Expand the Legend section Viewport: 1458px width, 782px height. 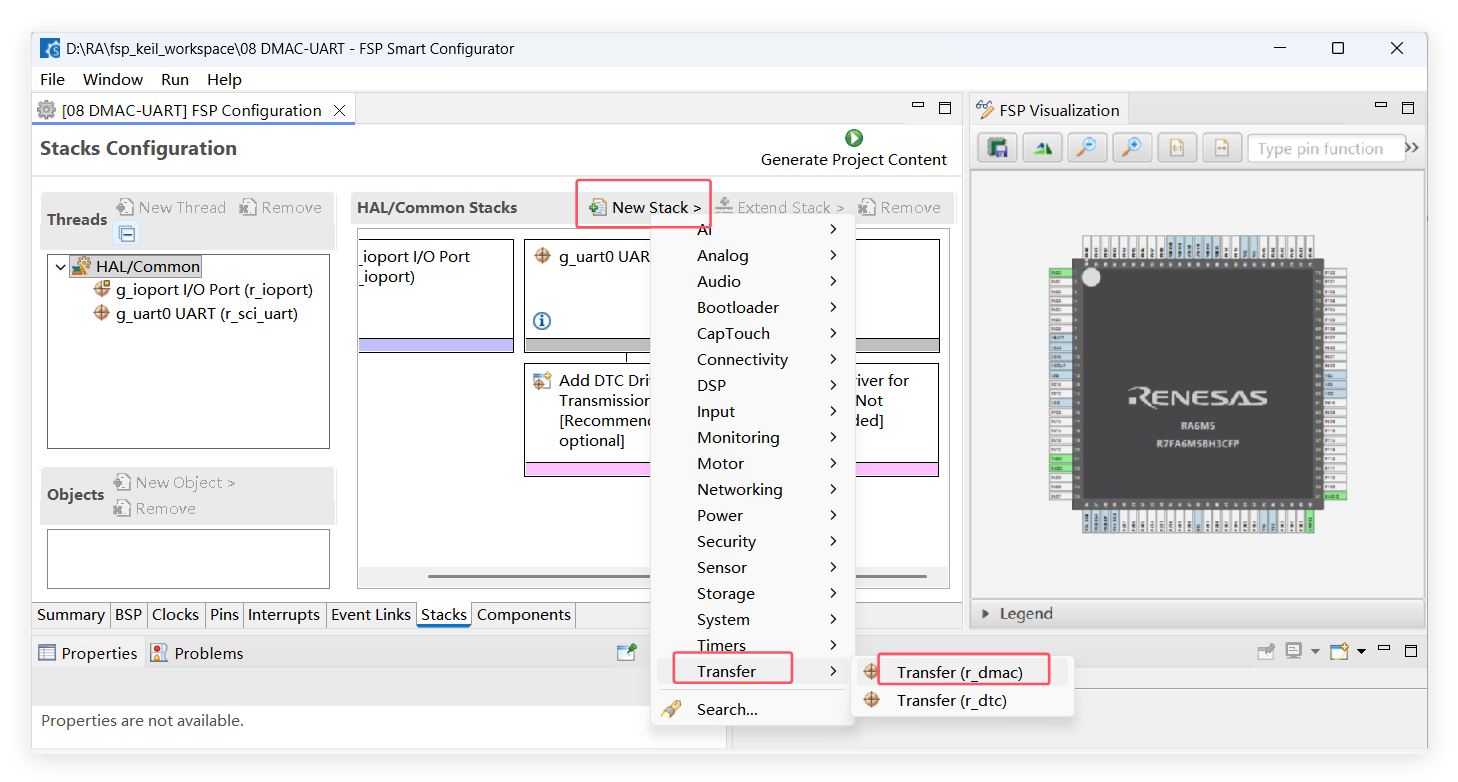click(x=986, y=613)
